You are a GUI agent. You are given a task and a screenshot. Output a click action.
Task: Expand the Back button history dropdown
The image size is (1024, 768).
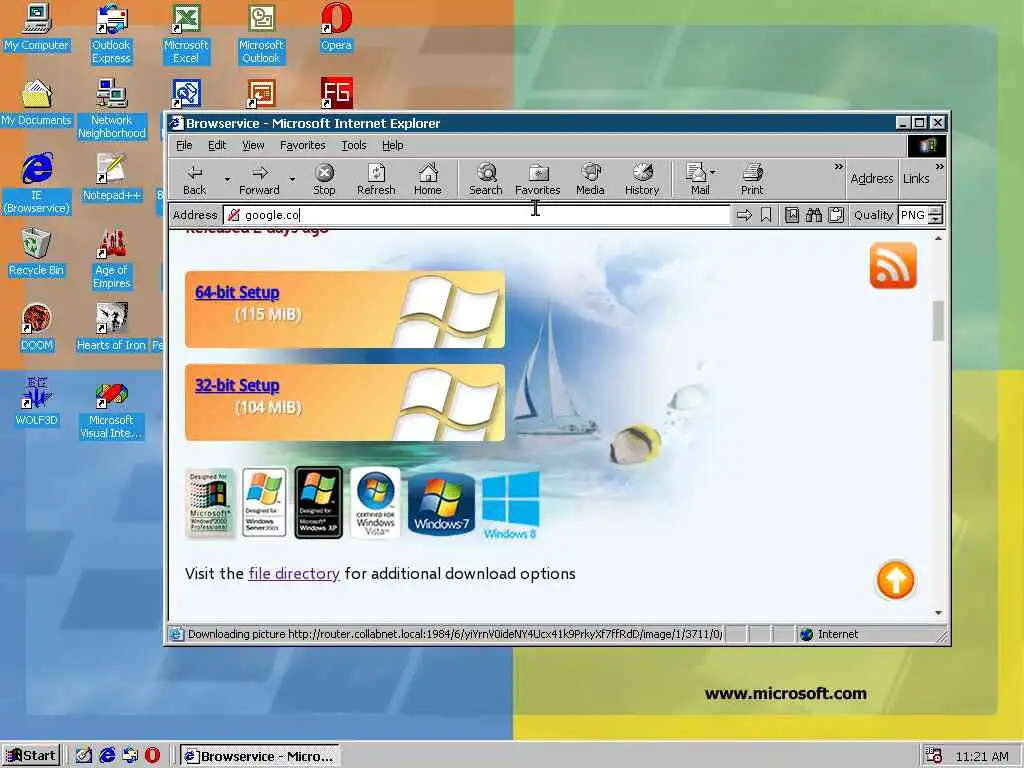227,179
